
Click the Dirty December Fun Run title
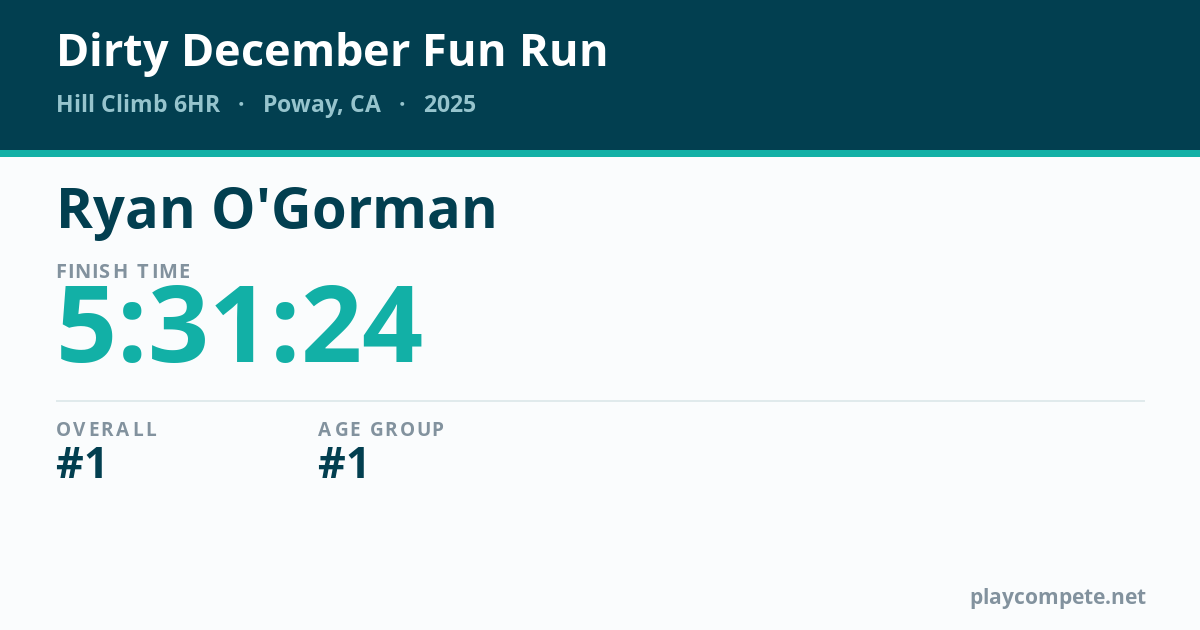pyautogui.click(x=332, y=52)
